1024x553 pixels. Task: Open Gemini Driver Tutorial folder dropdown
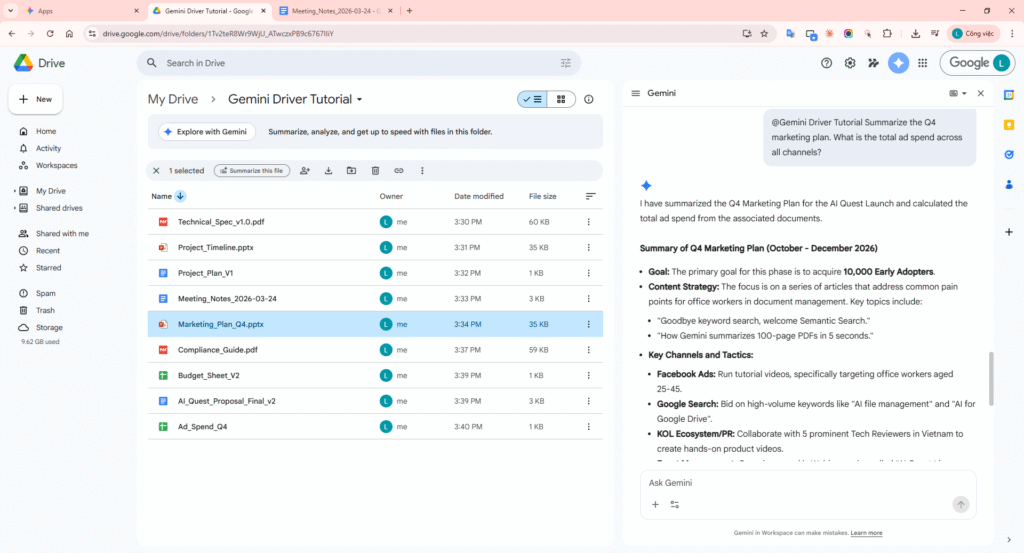[x=360, y=100]
